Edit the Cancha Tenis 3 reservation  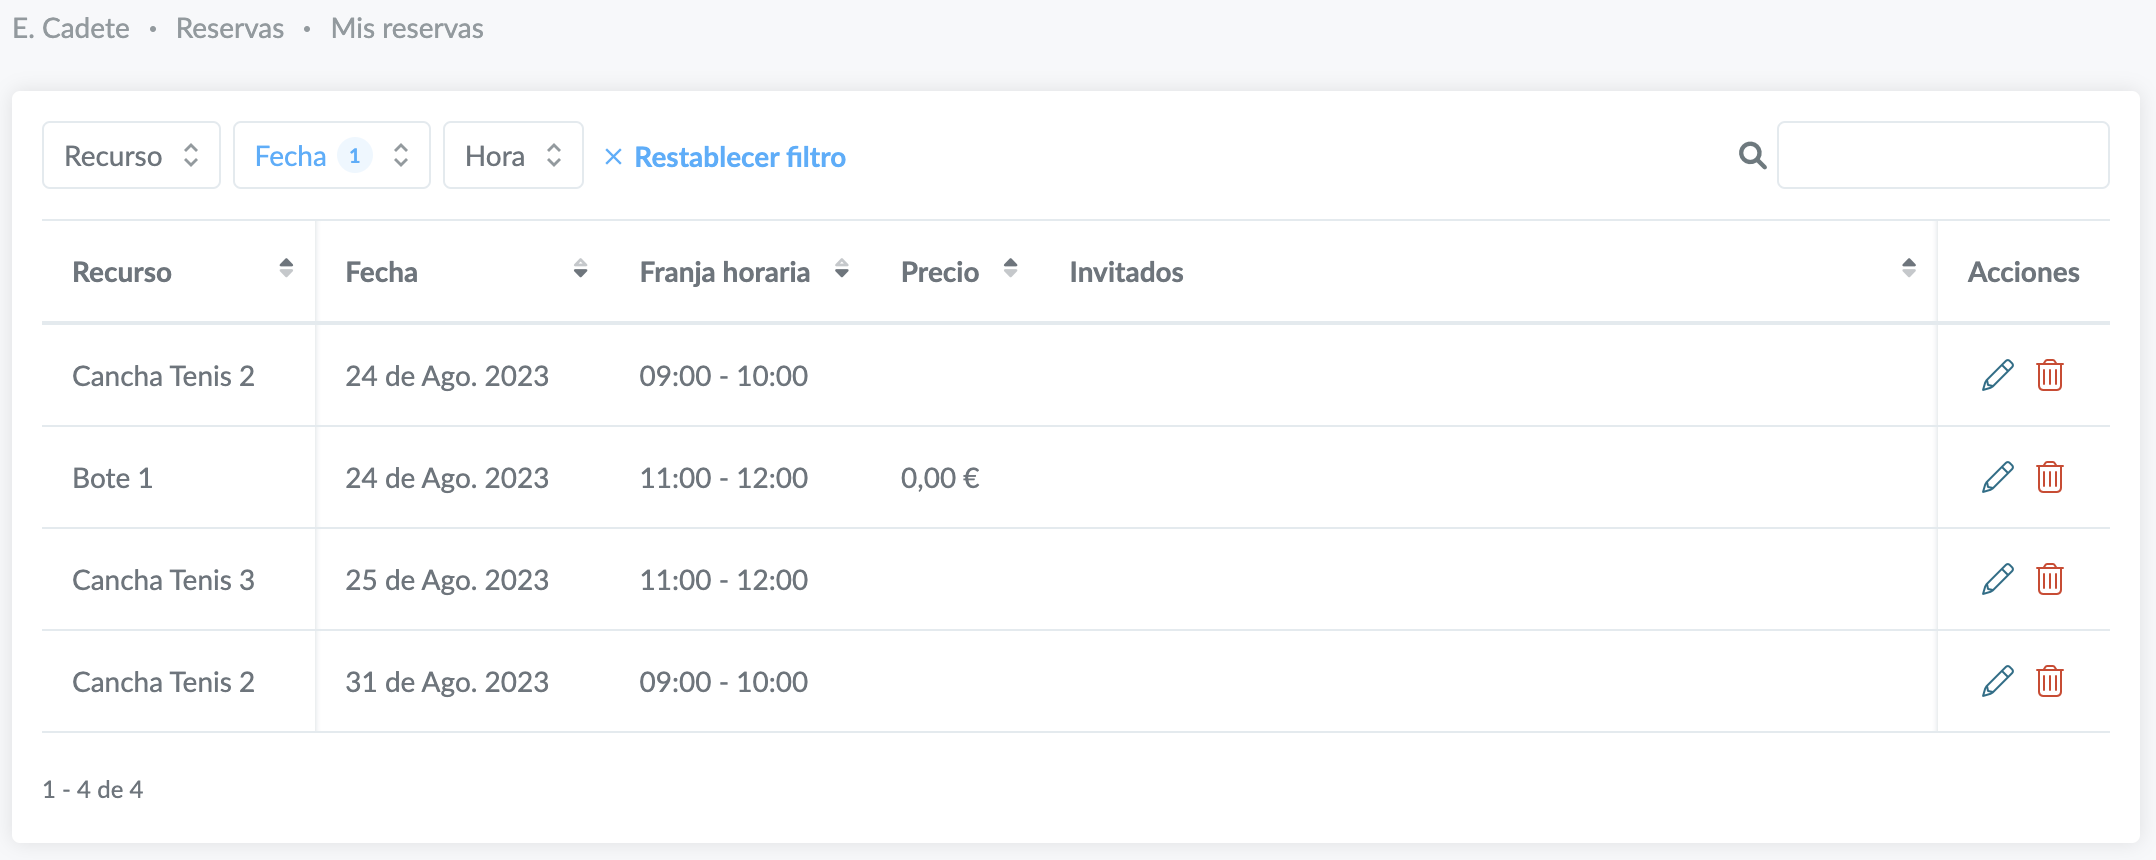[1997, 579]
